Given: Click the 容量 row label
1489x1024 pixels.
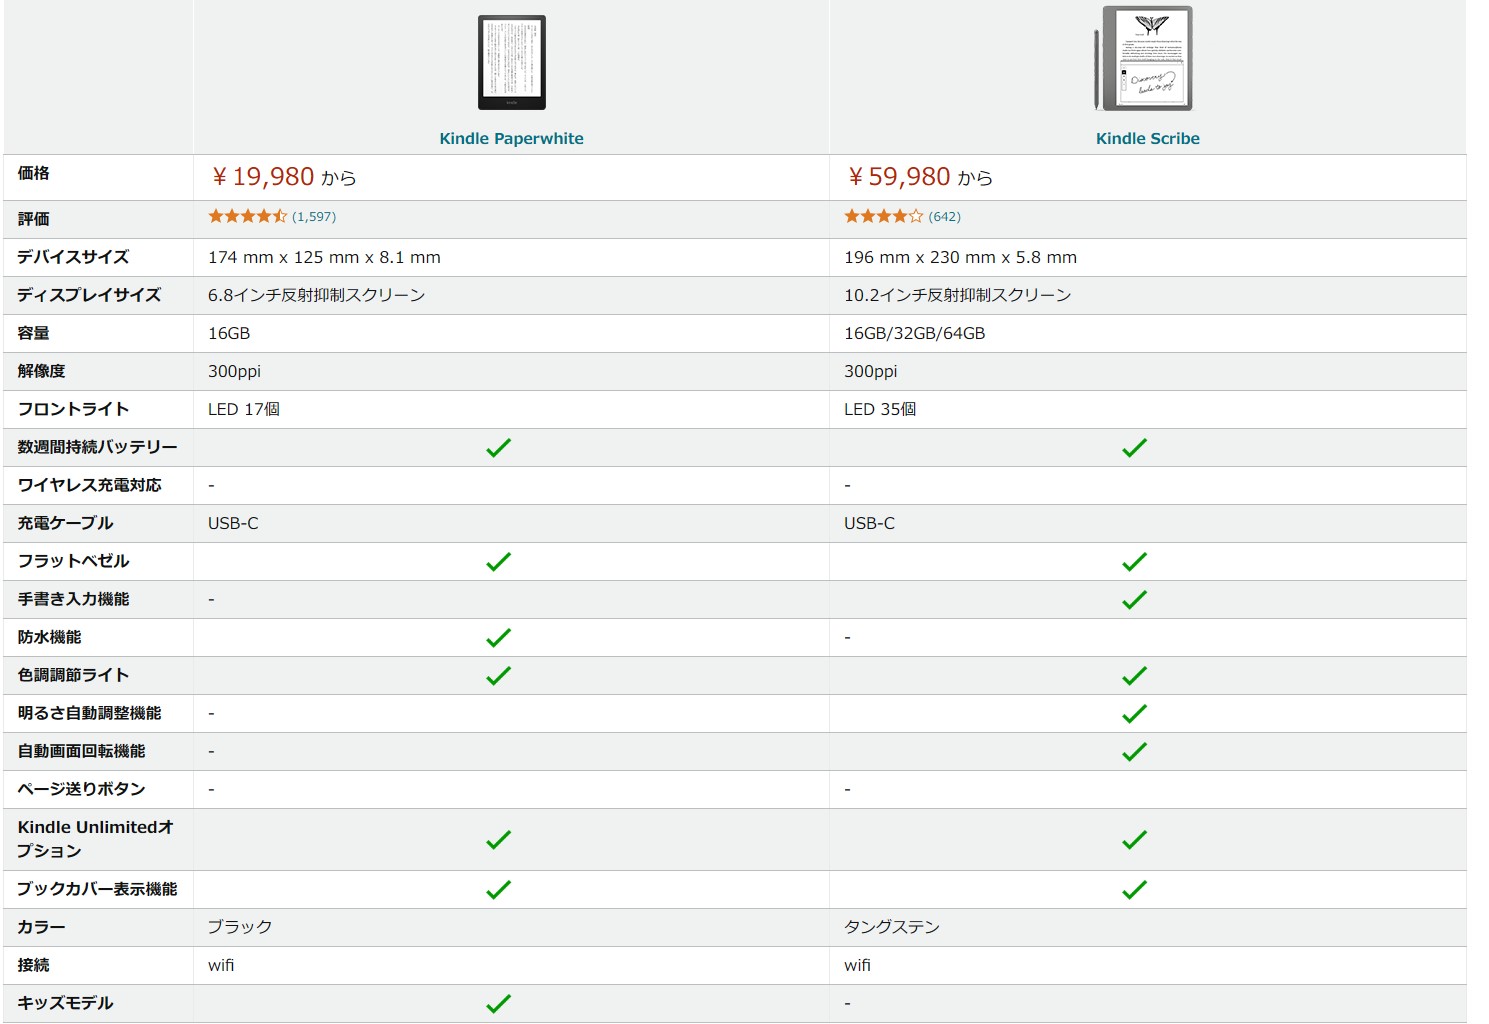Looking at the screenshot, I should 33,333.
